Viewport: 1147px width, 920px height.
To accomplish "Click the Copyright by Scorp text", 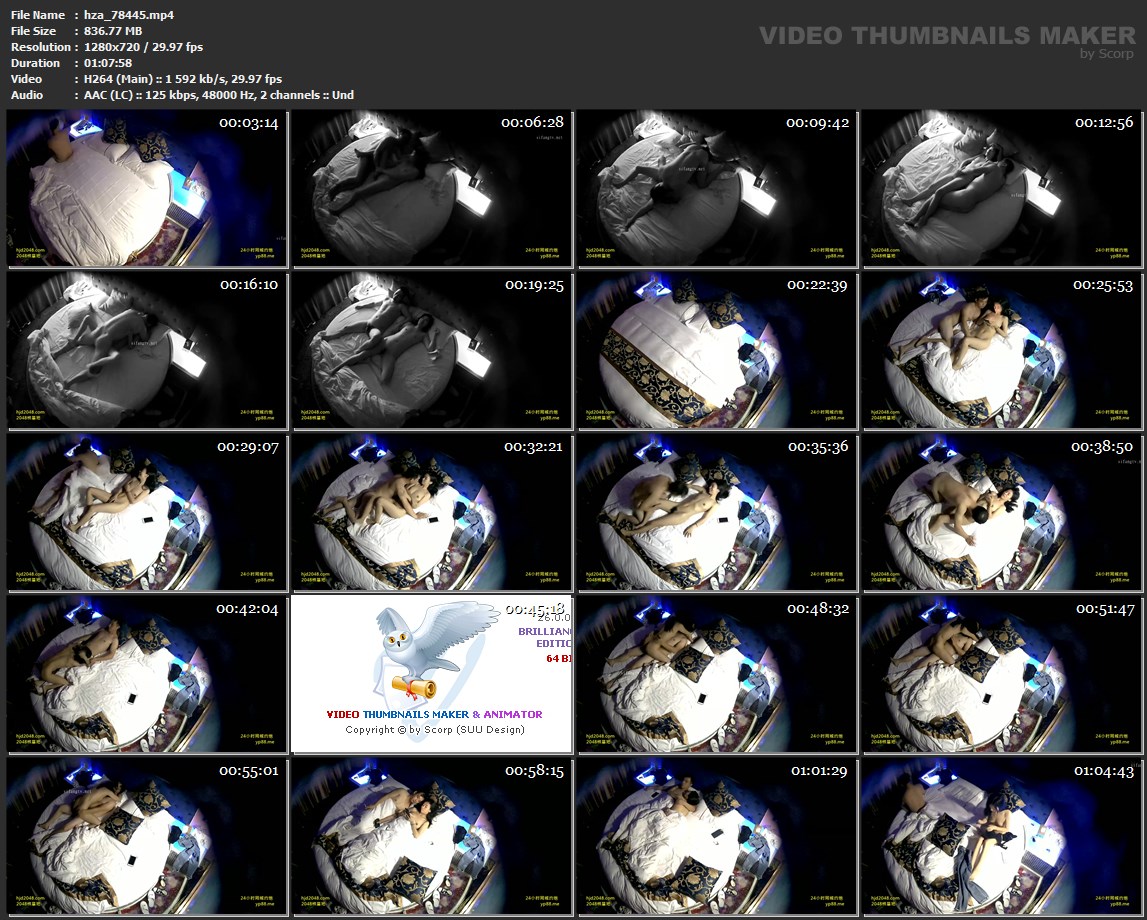I will point(434,729).
